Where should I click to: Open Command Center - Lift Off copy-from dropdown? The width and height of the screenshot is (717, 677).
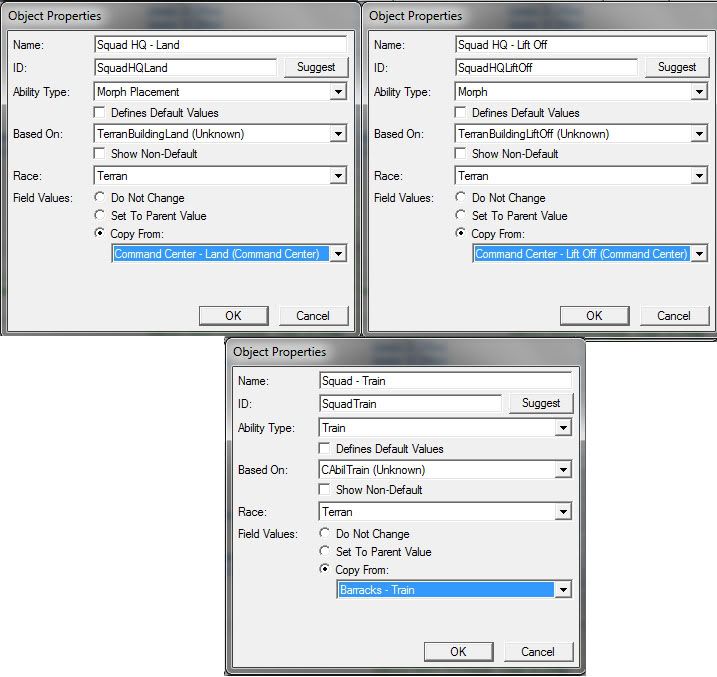699,254
